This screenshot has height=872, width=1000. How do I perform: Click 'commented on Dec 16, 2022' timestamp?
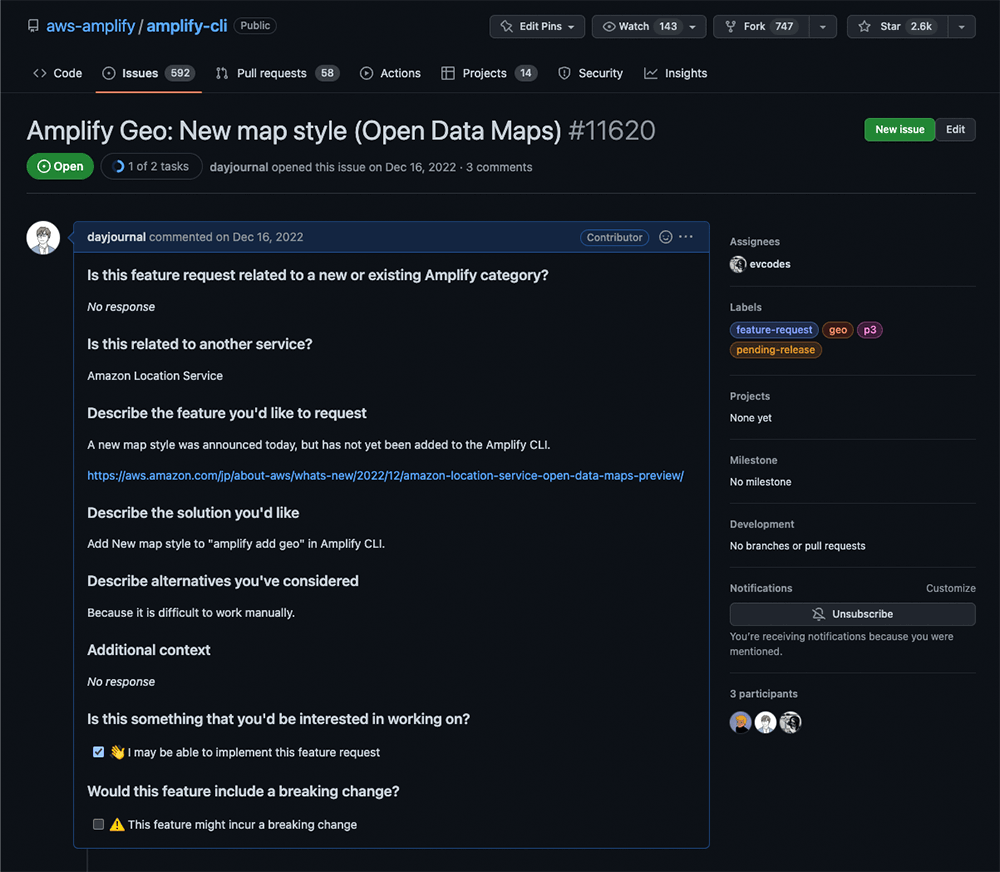tap(226, 237)
